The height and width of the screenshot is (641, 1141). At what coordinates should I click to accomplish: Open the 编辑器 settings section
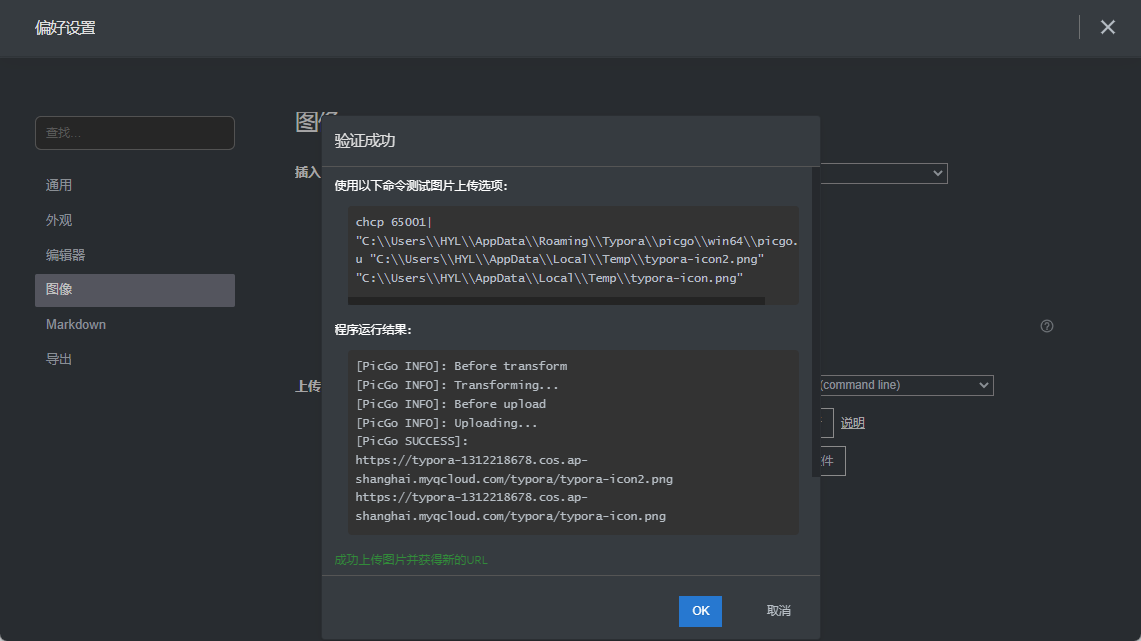pos(135,255)
